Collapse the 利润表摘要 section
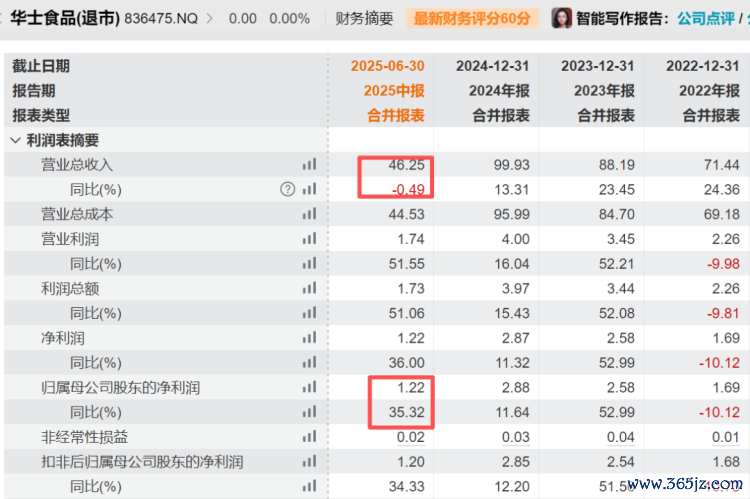 click(15, 141)
